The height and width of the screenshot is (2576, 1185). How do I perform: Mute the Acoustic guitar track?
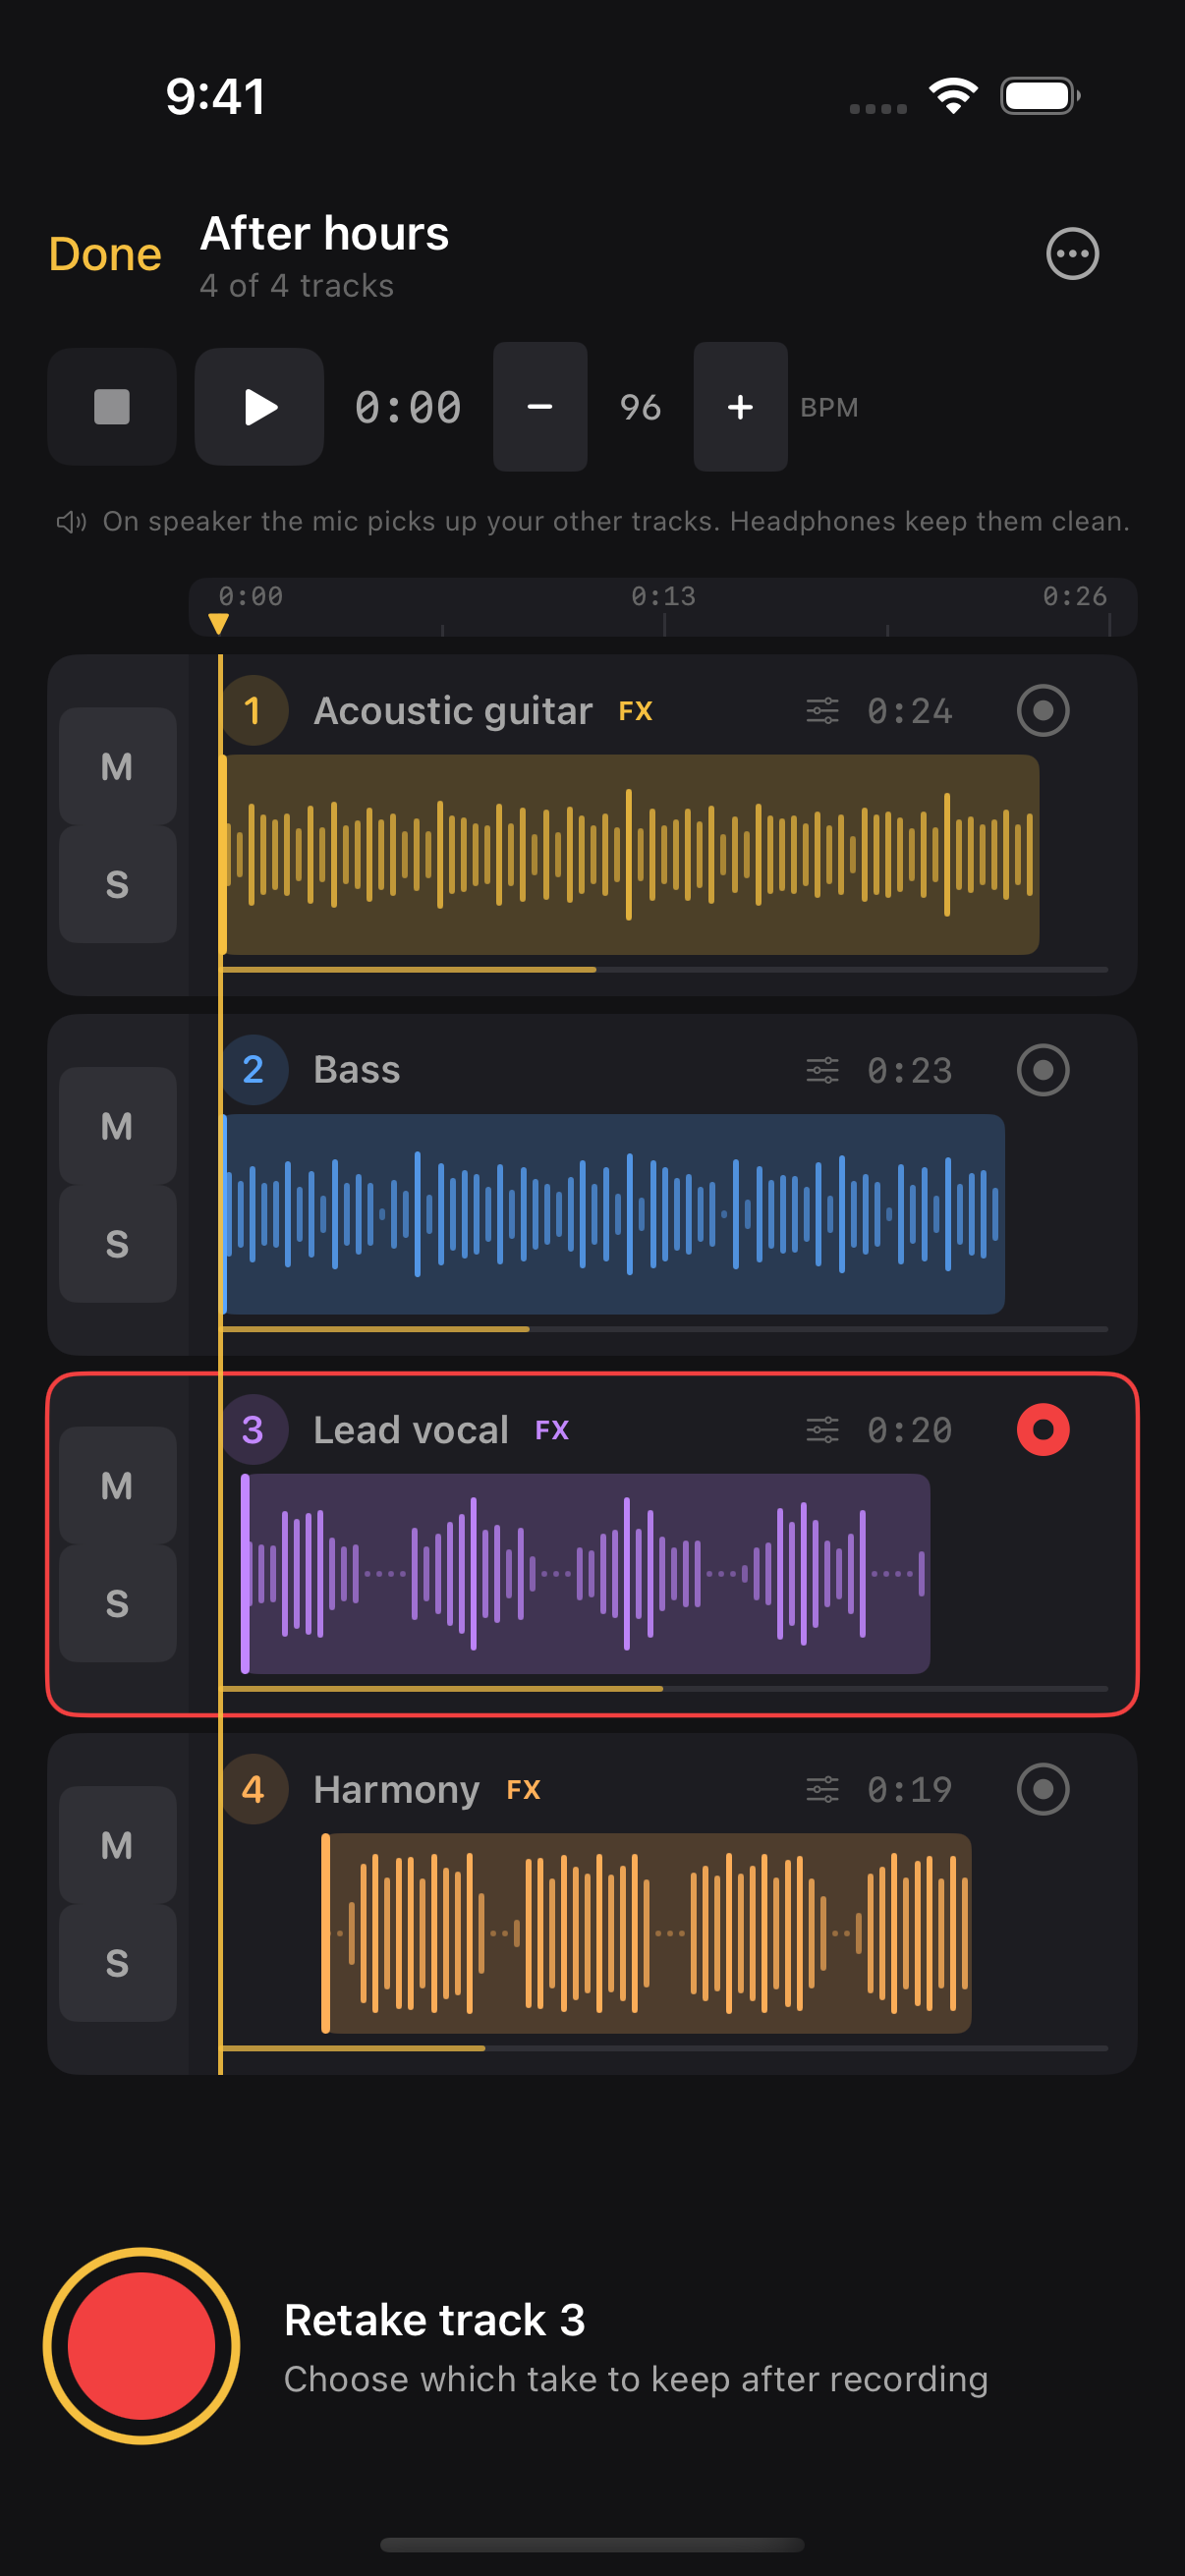point(118,767)
